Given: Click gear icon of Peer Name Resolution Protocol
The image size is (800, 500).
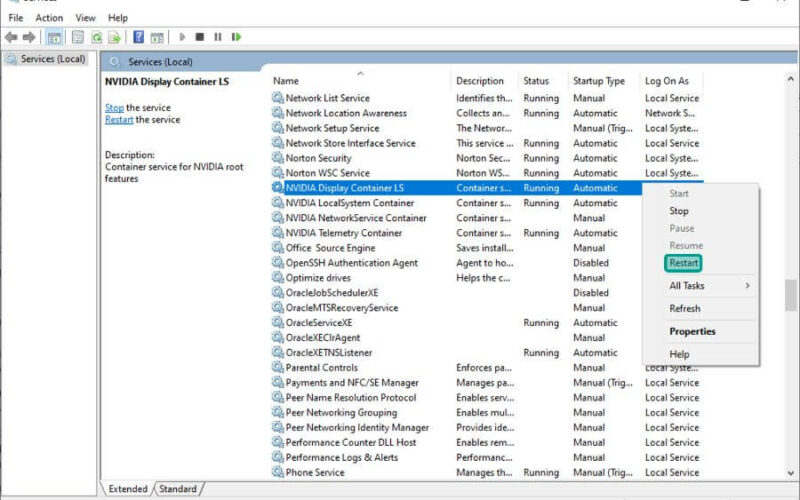Looking at the screenshot, I should tap(278, 397).
